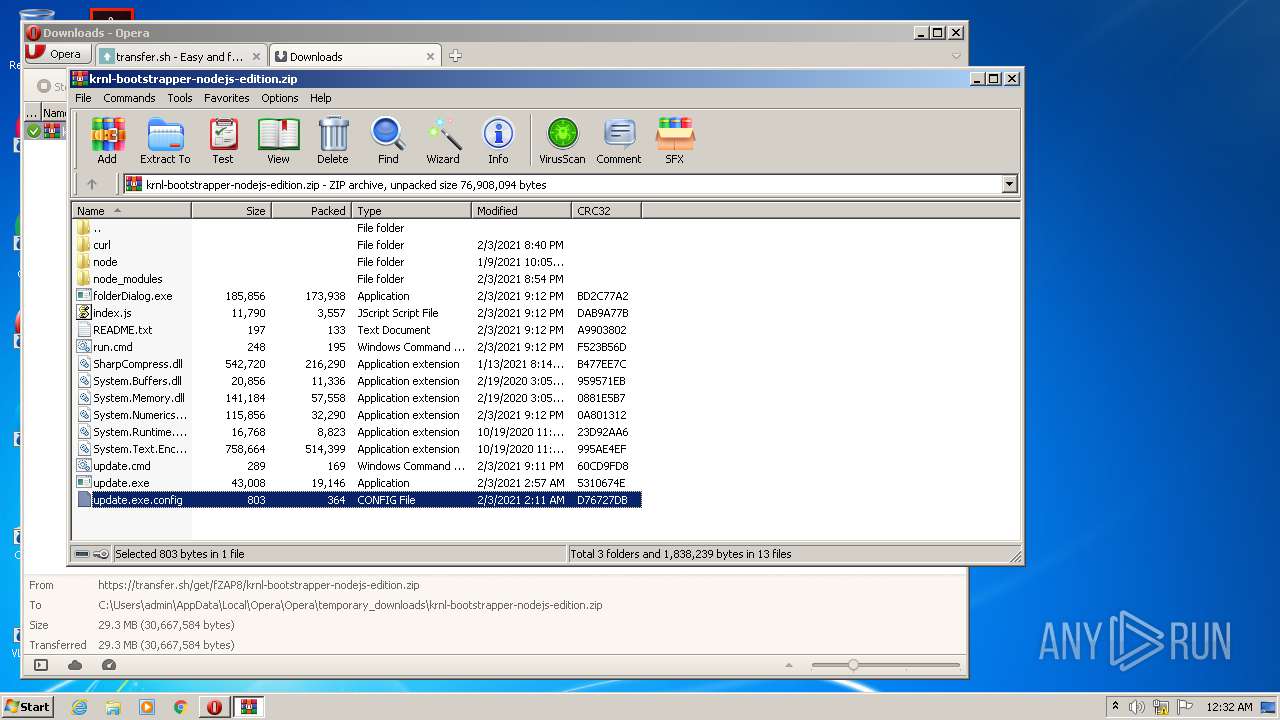The image size is (1280, 720).
Task: Open the media player taskbar icon
Action: [x=147, y=707]
